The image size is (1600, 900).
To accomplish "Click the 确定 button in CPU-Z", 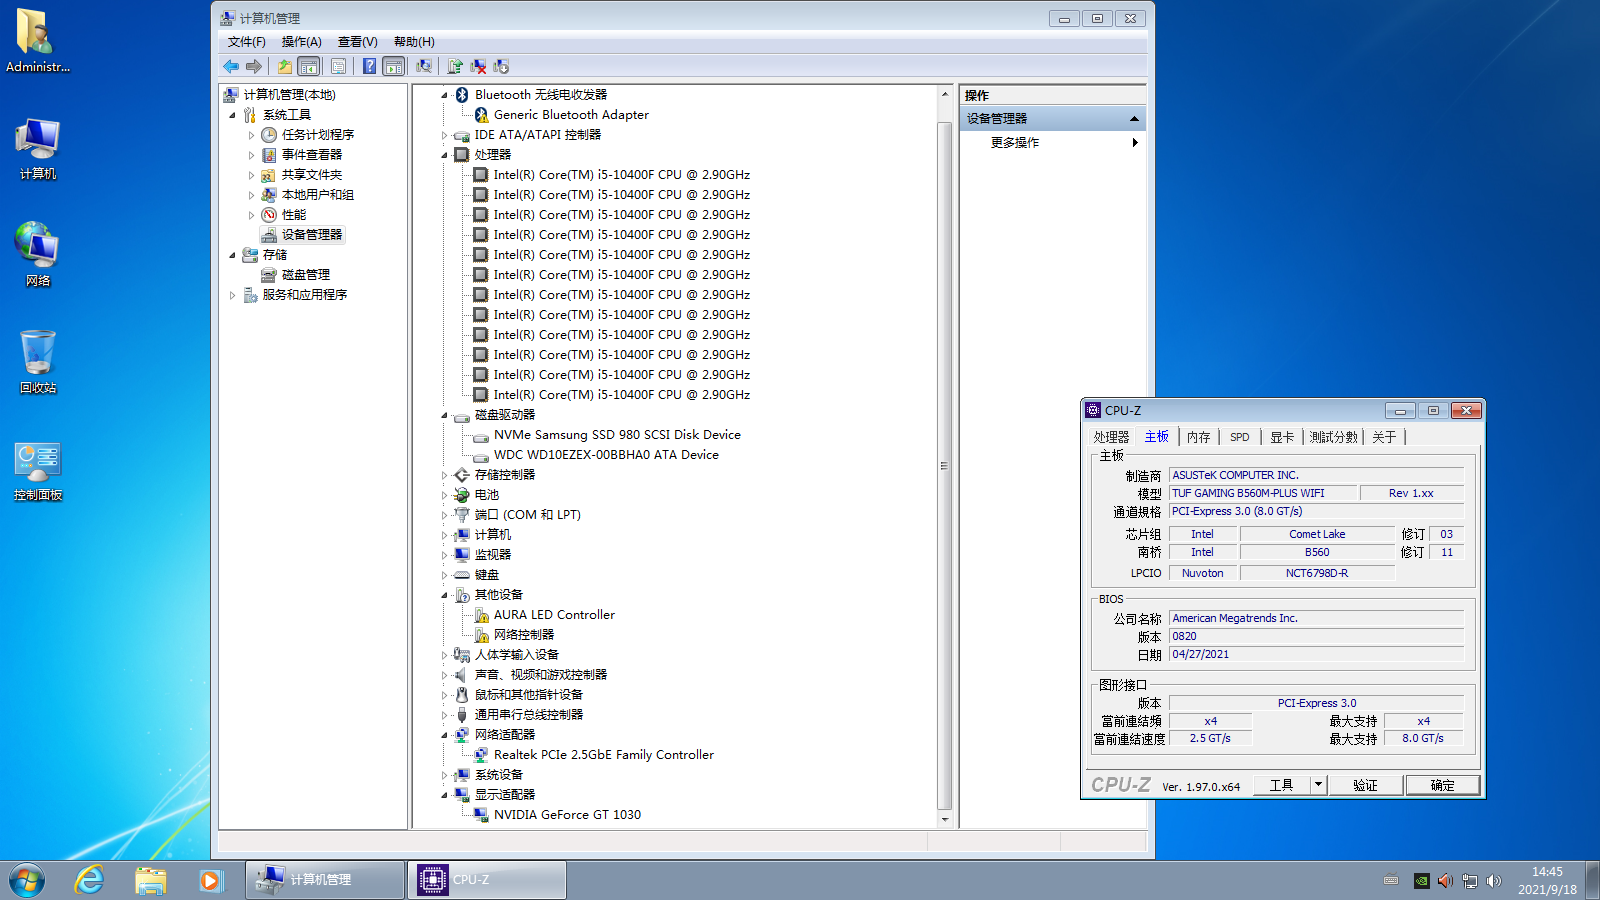I will [x=1442, y=785].
